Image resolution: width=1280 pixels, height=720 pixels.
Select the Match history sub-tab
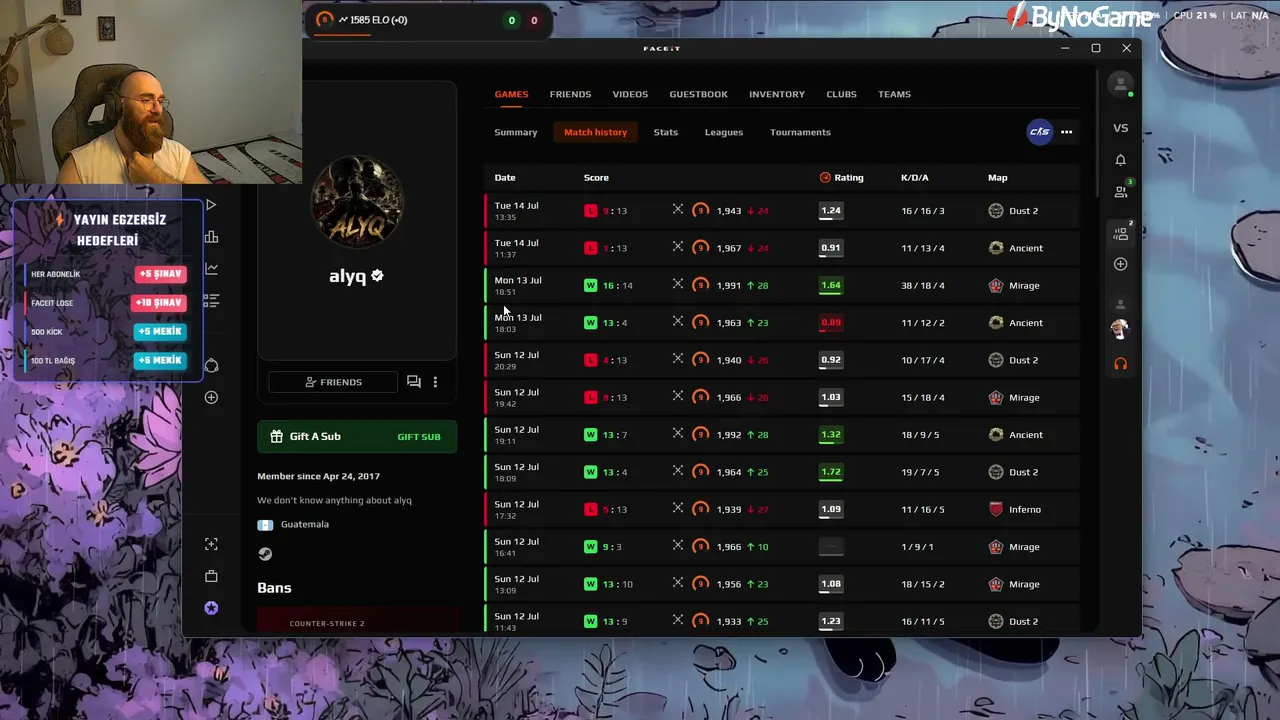595,132
